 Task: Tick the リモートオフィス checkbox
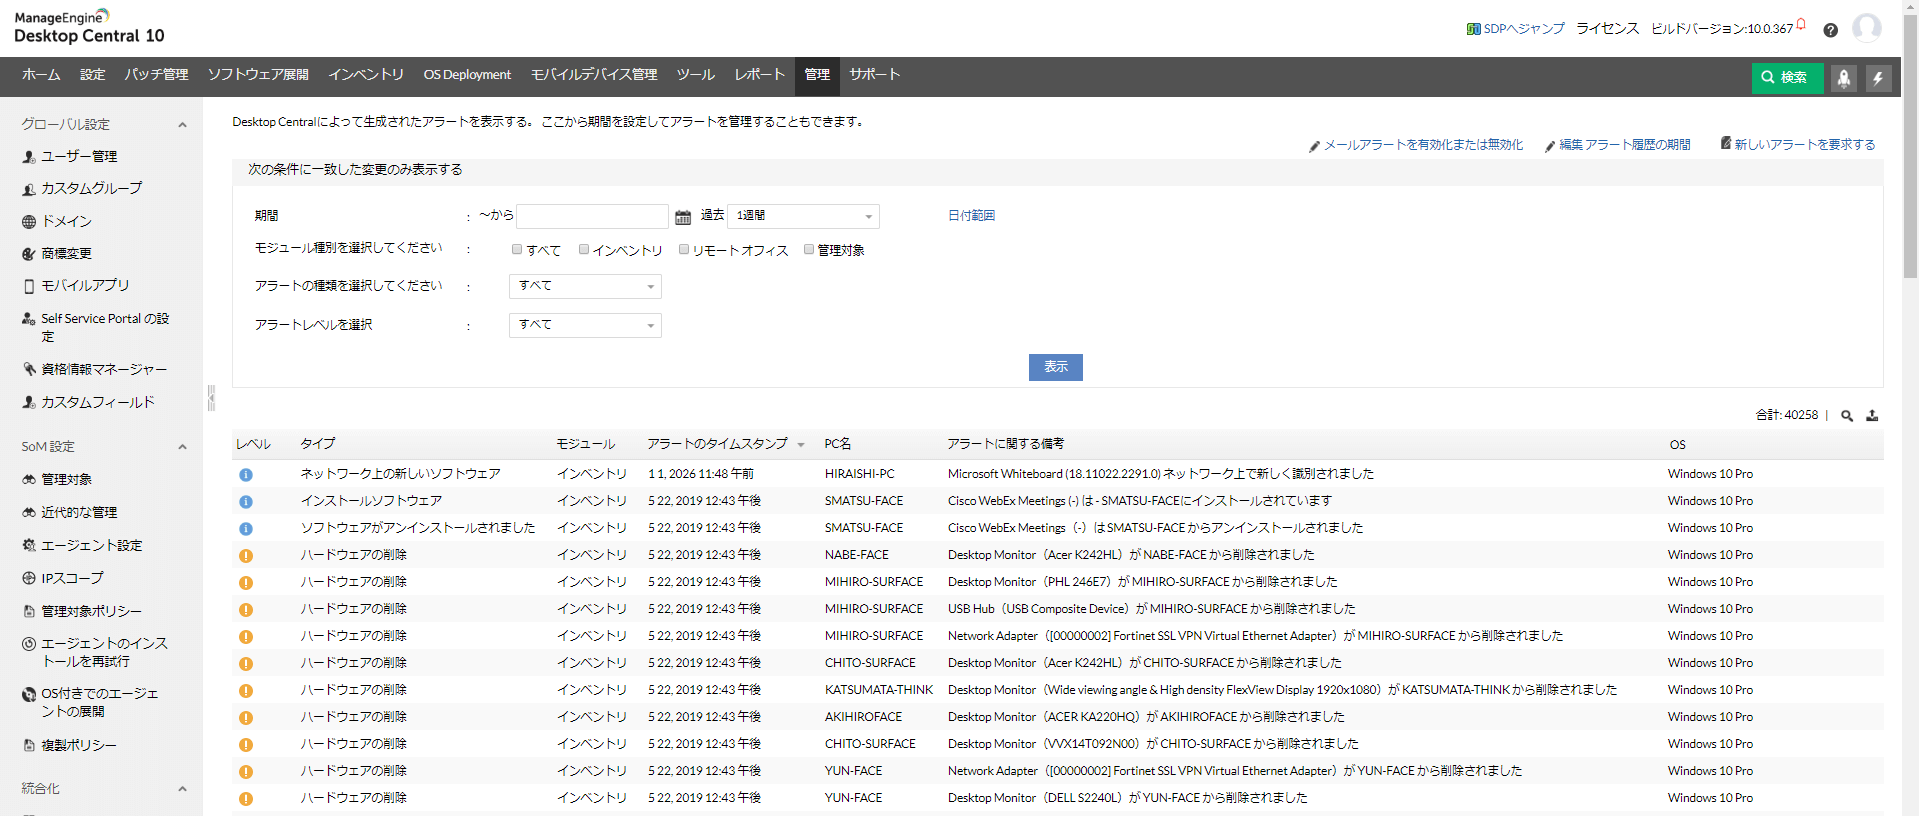point(684,250)
